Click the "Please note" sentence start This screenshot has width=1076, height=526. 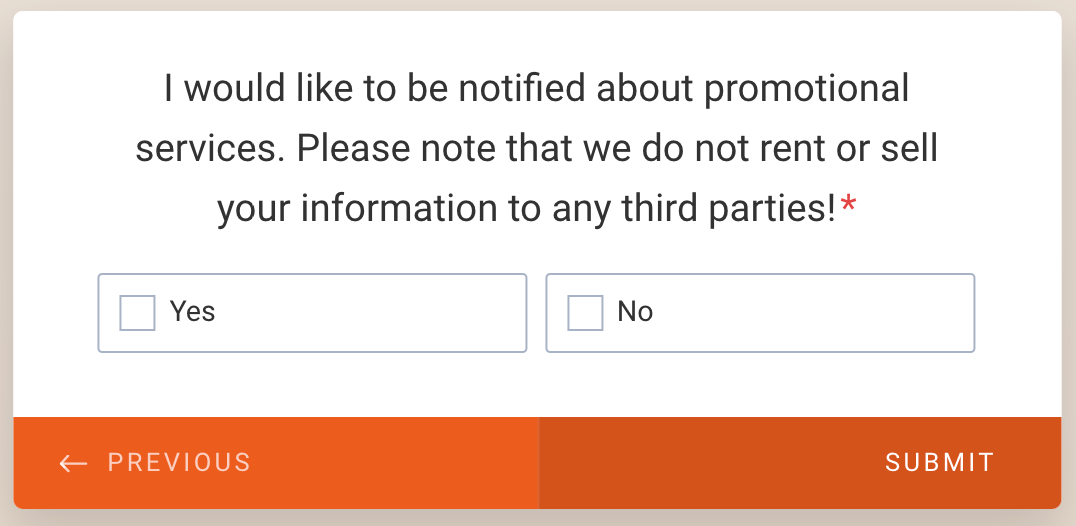pyautogui.click(x=376, y=150)
